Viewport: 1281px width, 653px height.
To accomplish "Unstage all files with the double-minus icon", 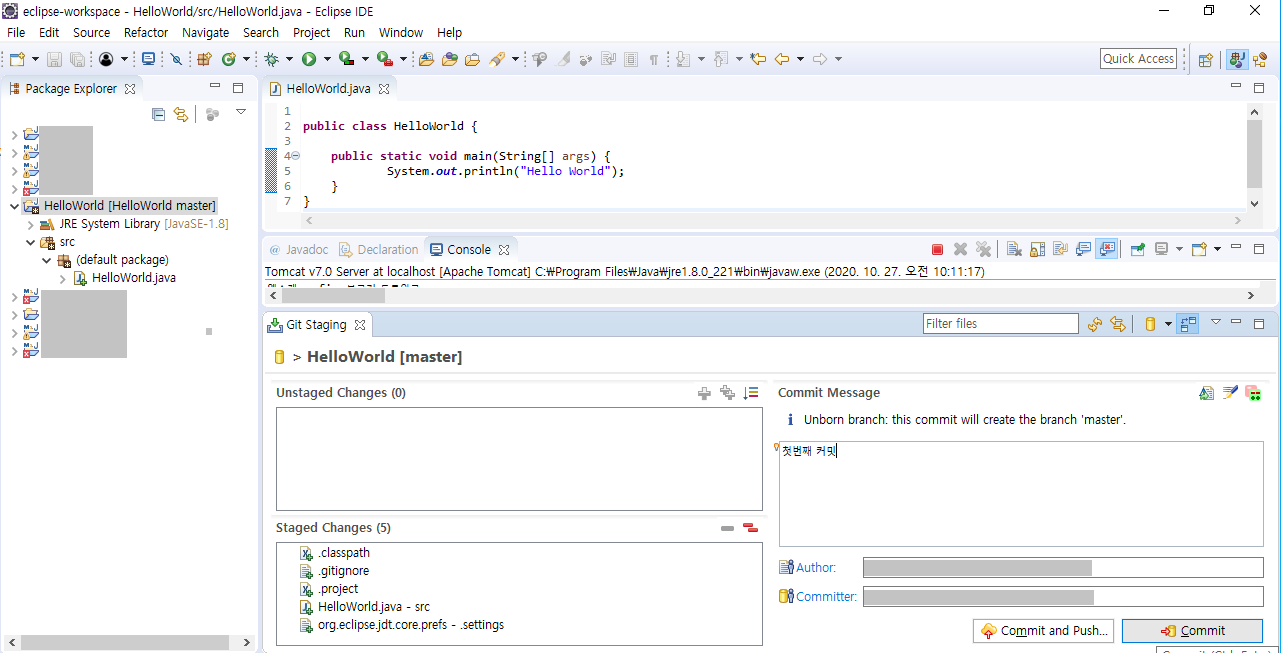I will tap(750, 528).
